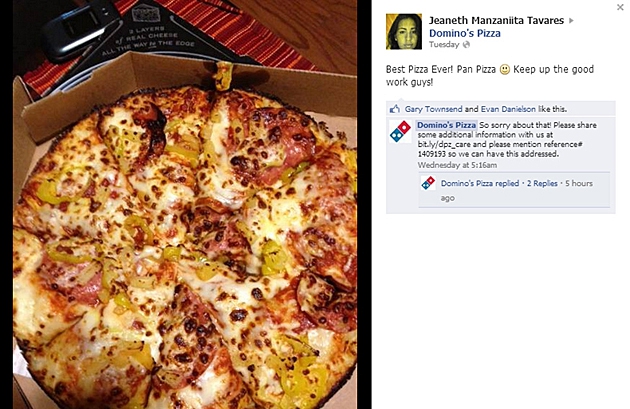Click the arrow icon beside the poster's name

[x=571, y=20]
